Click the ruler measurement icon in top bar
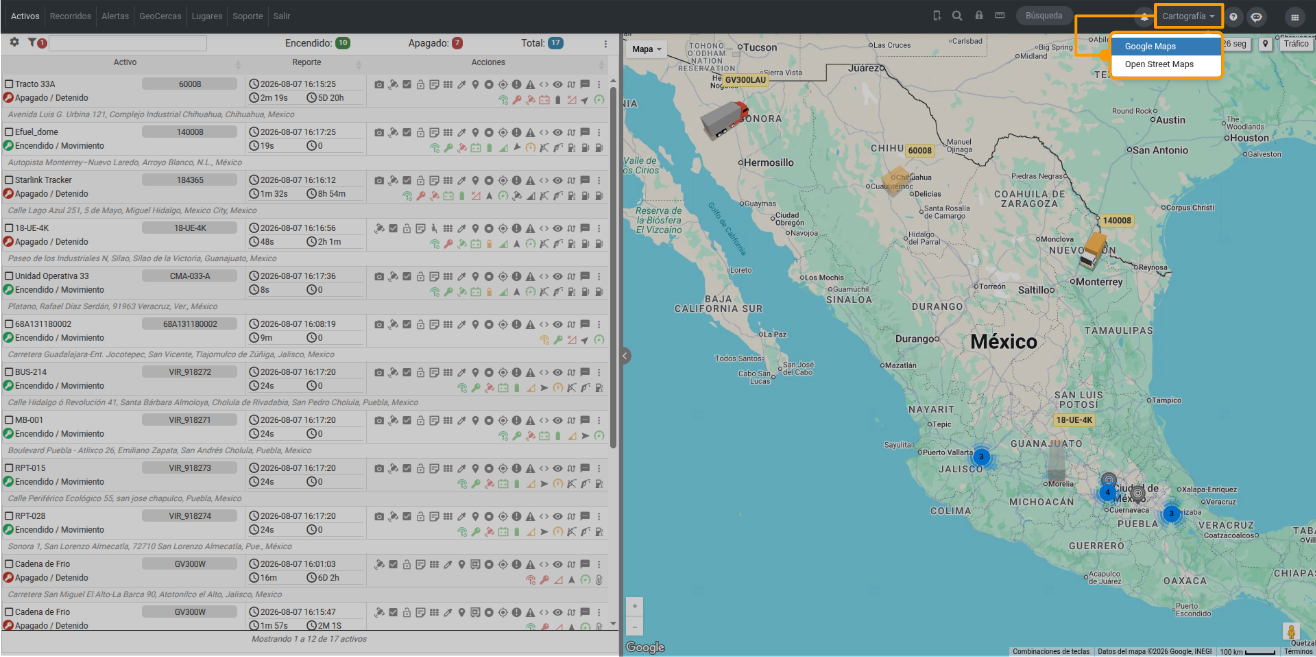 (1000, 16)
